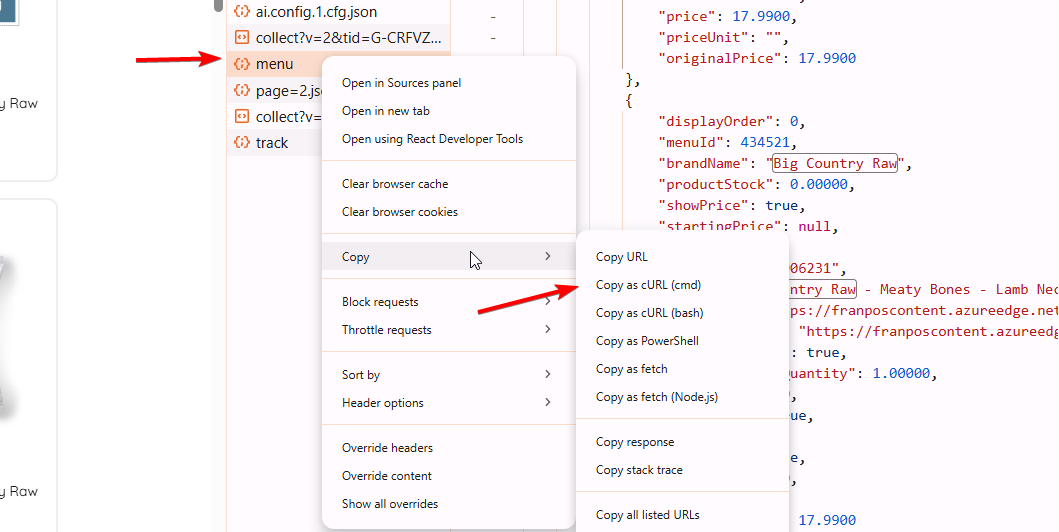Image resolution: width=1059 pixels, height=532 pixels.
Task: Select Copy as fetch (Node.js)
Action: click(656, 397)
